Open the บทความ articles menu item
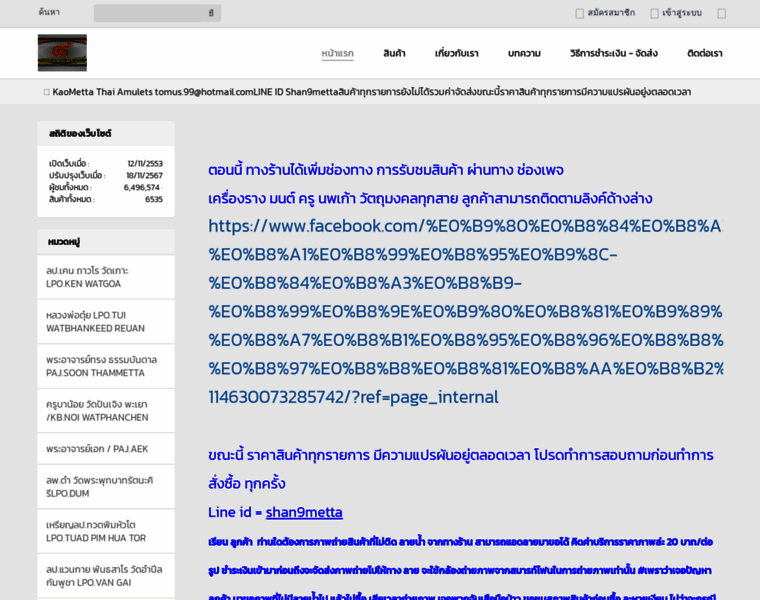Image resolution: width=760 pixels, height=600 pixels. [524, 54]
